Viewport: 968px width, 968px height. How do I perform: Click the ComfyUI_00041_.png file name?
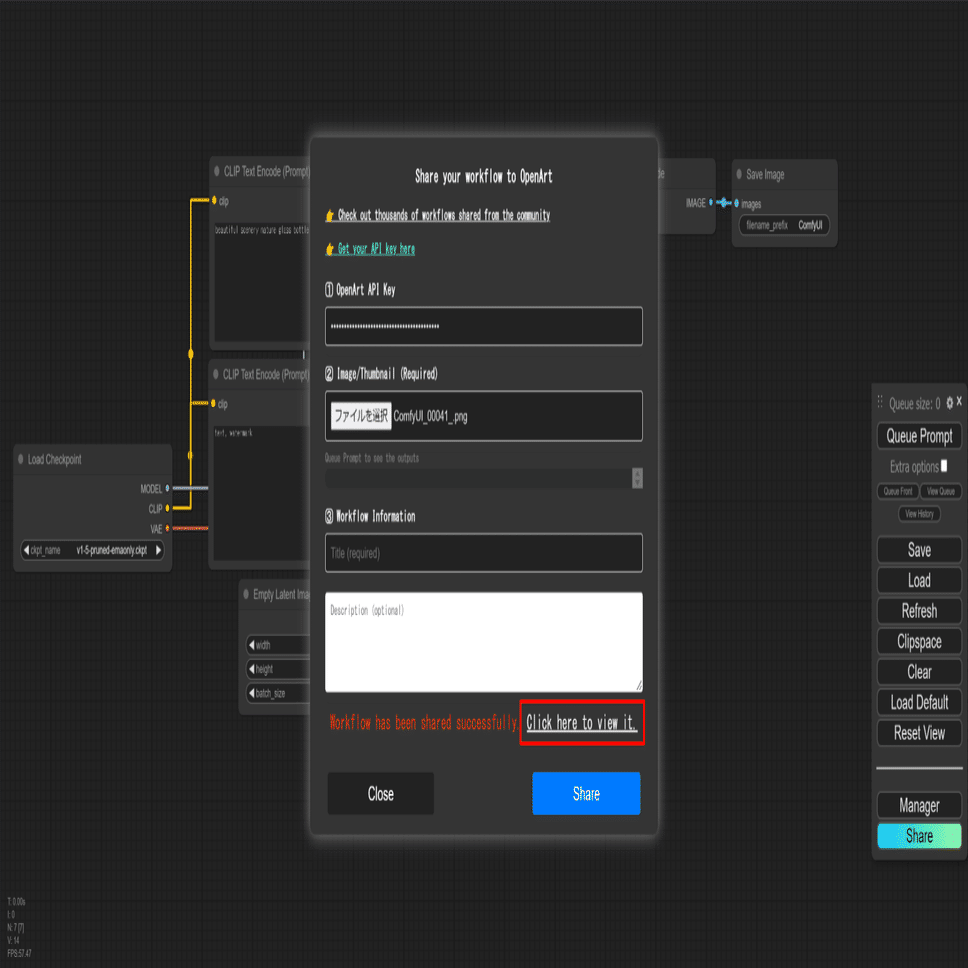(430, 416)
